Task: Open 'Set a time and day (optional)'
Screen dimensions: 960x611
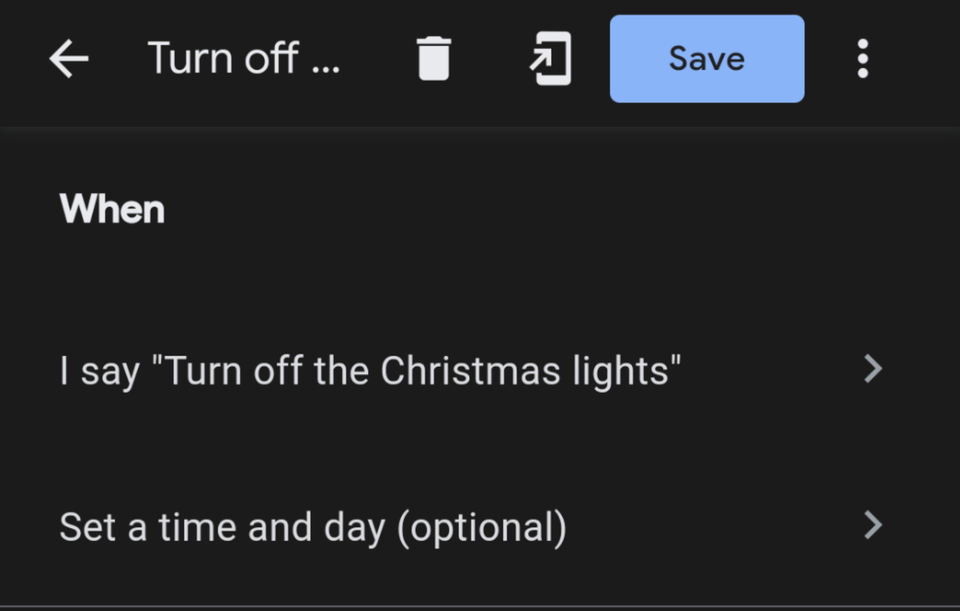Action: pos(471,527)
